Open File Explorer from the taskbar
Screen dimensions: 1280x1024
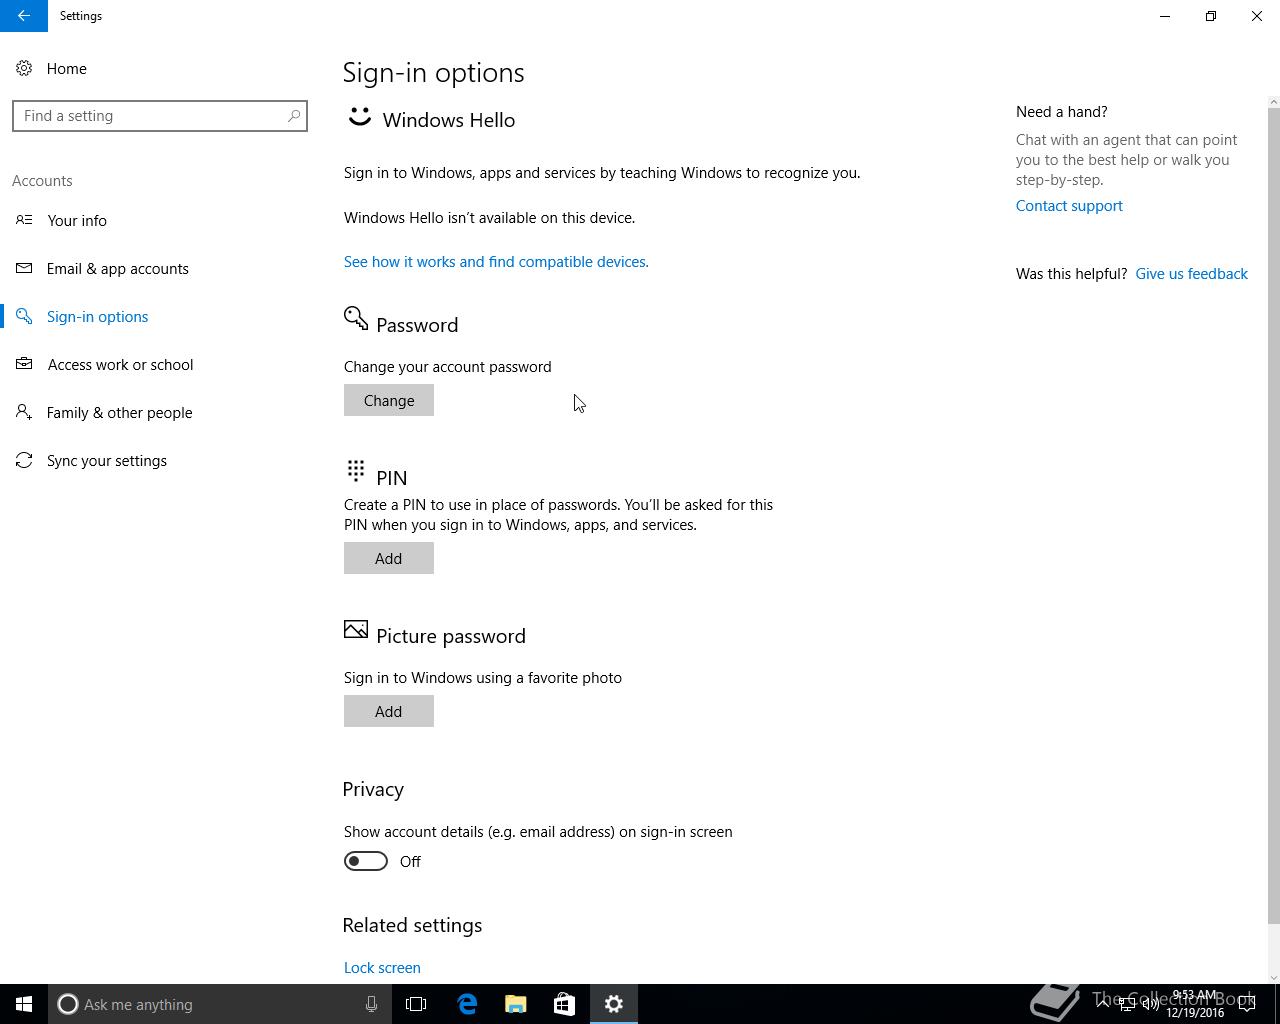516,1004
